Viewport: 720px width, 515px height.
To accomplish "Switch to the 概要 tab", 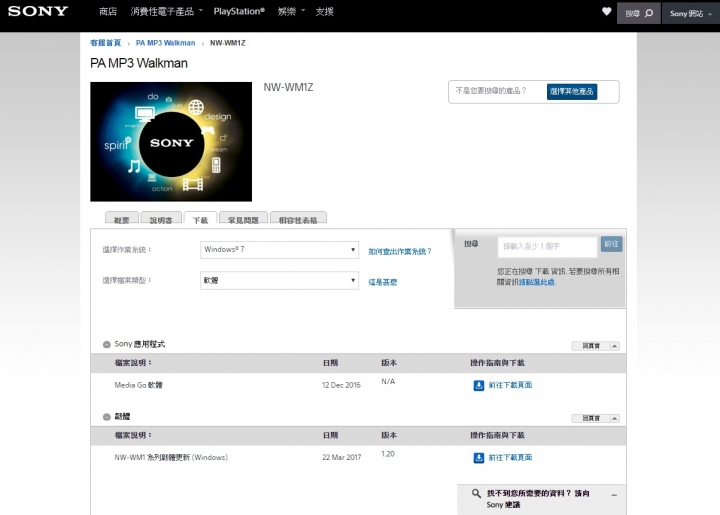I will (x=122, y=219).
